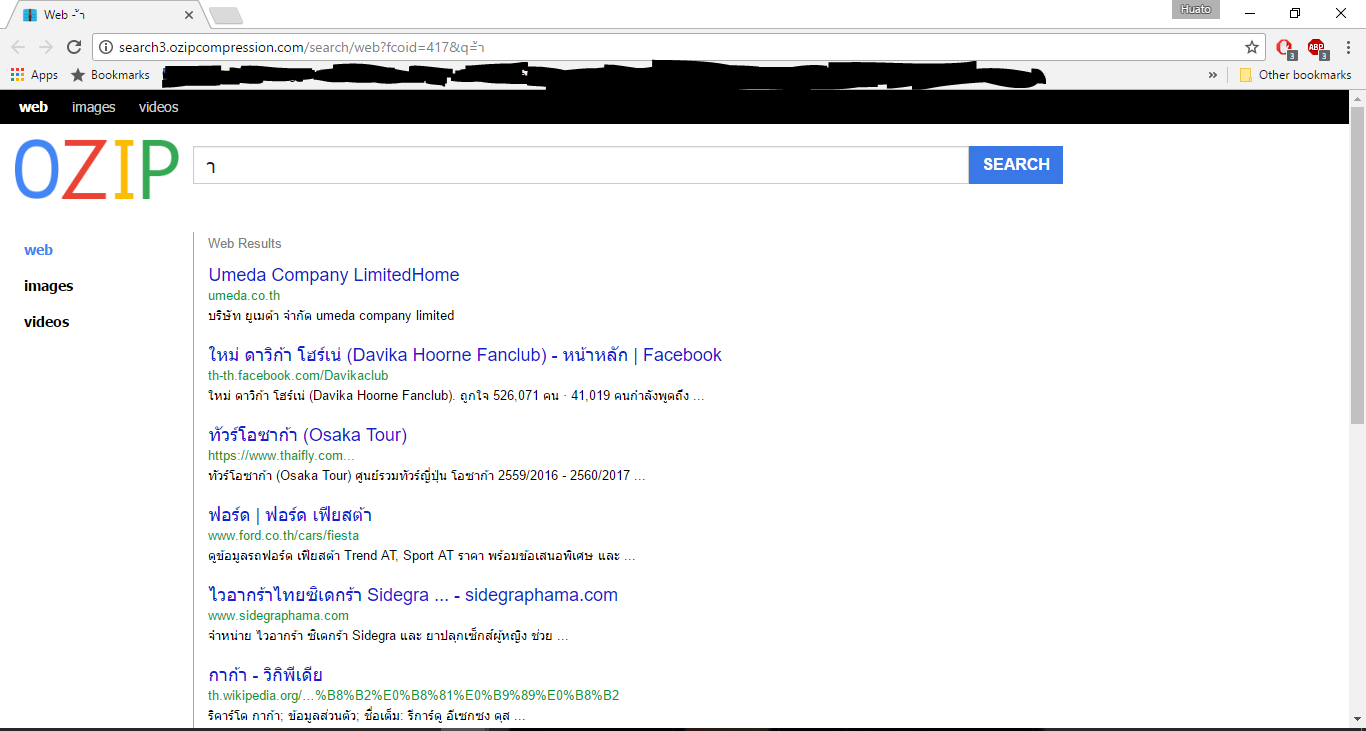Select images in the left sidebar
1366x731 pixels.
[49, 286]
